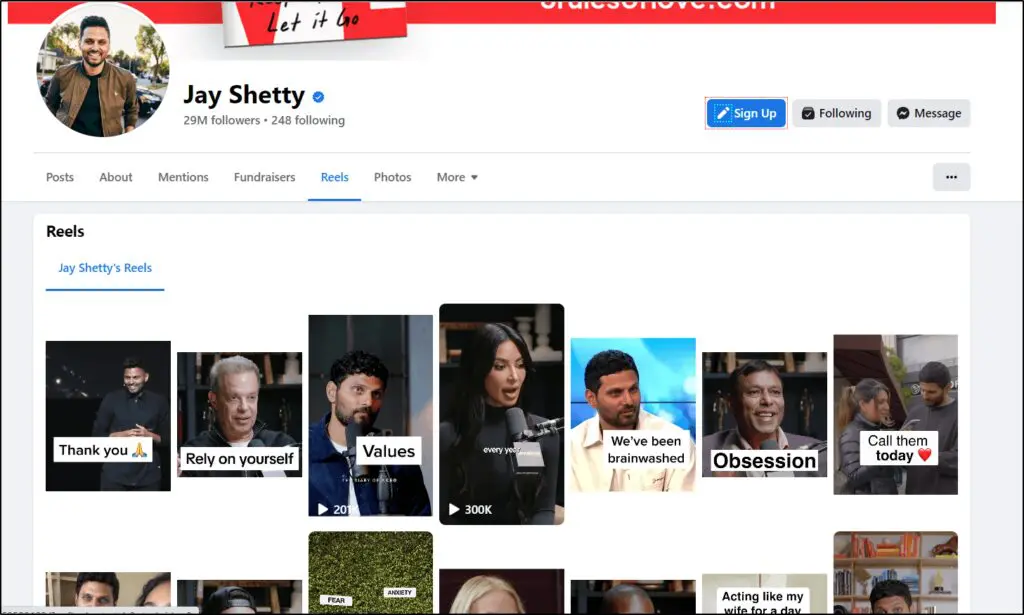1024x615 pixels.
Task: Click the pencil icon inside the Sign Up button
Action: (x=723, y=113)
